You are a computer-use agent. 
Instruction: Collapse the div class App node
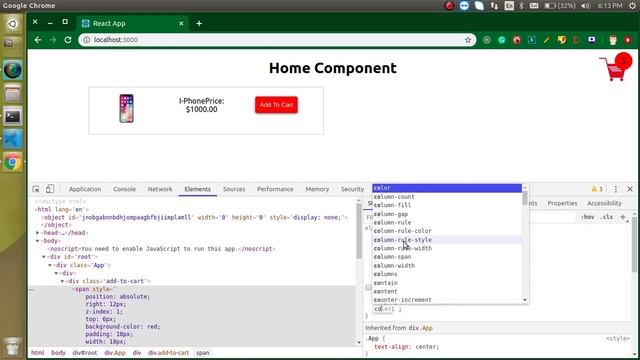coord(50,265)
